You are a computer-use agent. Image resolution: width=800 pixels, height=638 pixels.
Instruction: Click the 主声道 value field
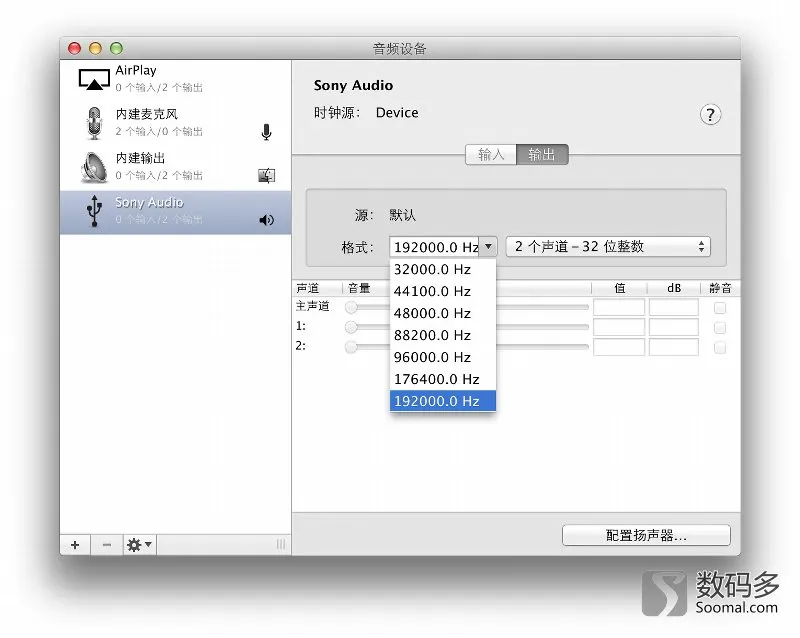click(619, 307)
